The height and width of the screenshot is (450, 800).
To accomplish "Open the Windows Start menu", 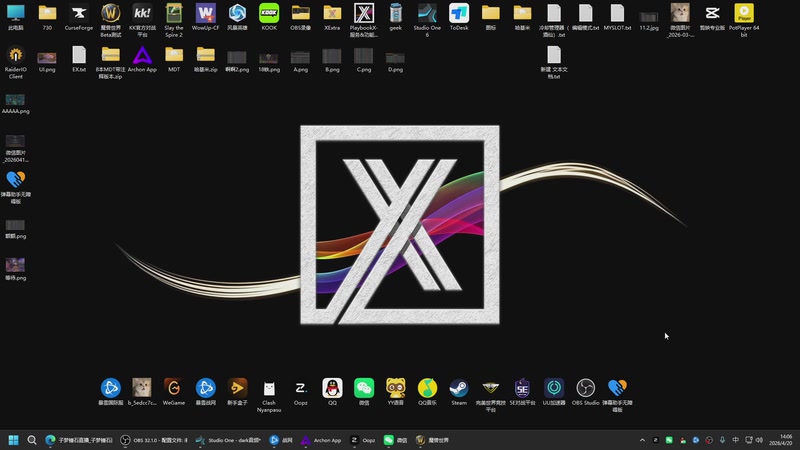I will tap(14, 440).
